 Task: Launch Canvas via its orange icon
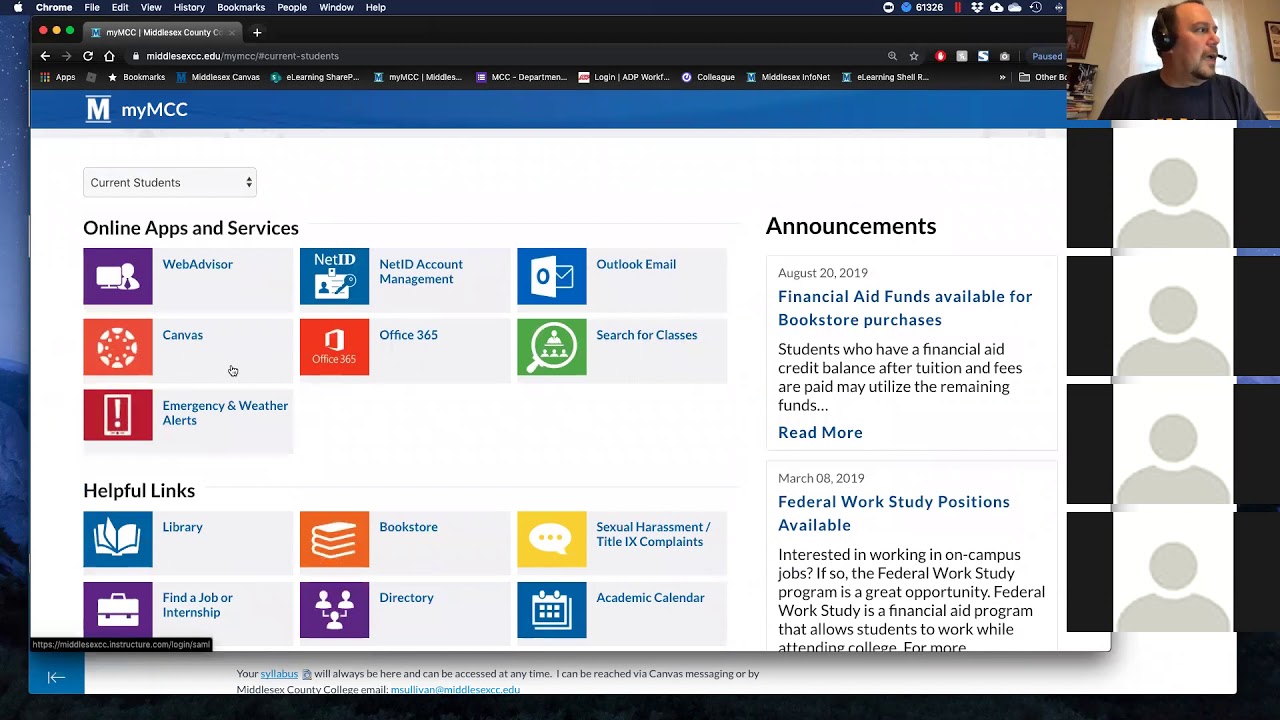118,347
